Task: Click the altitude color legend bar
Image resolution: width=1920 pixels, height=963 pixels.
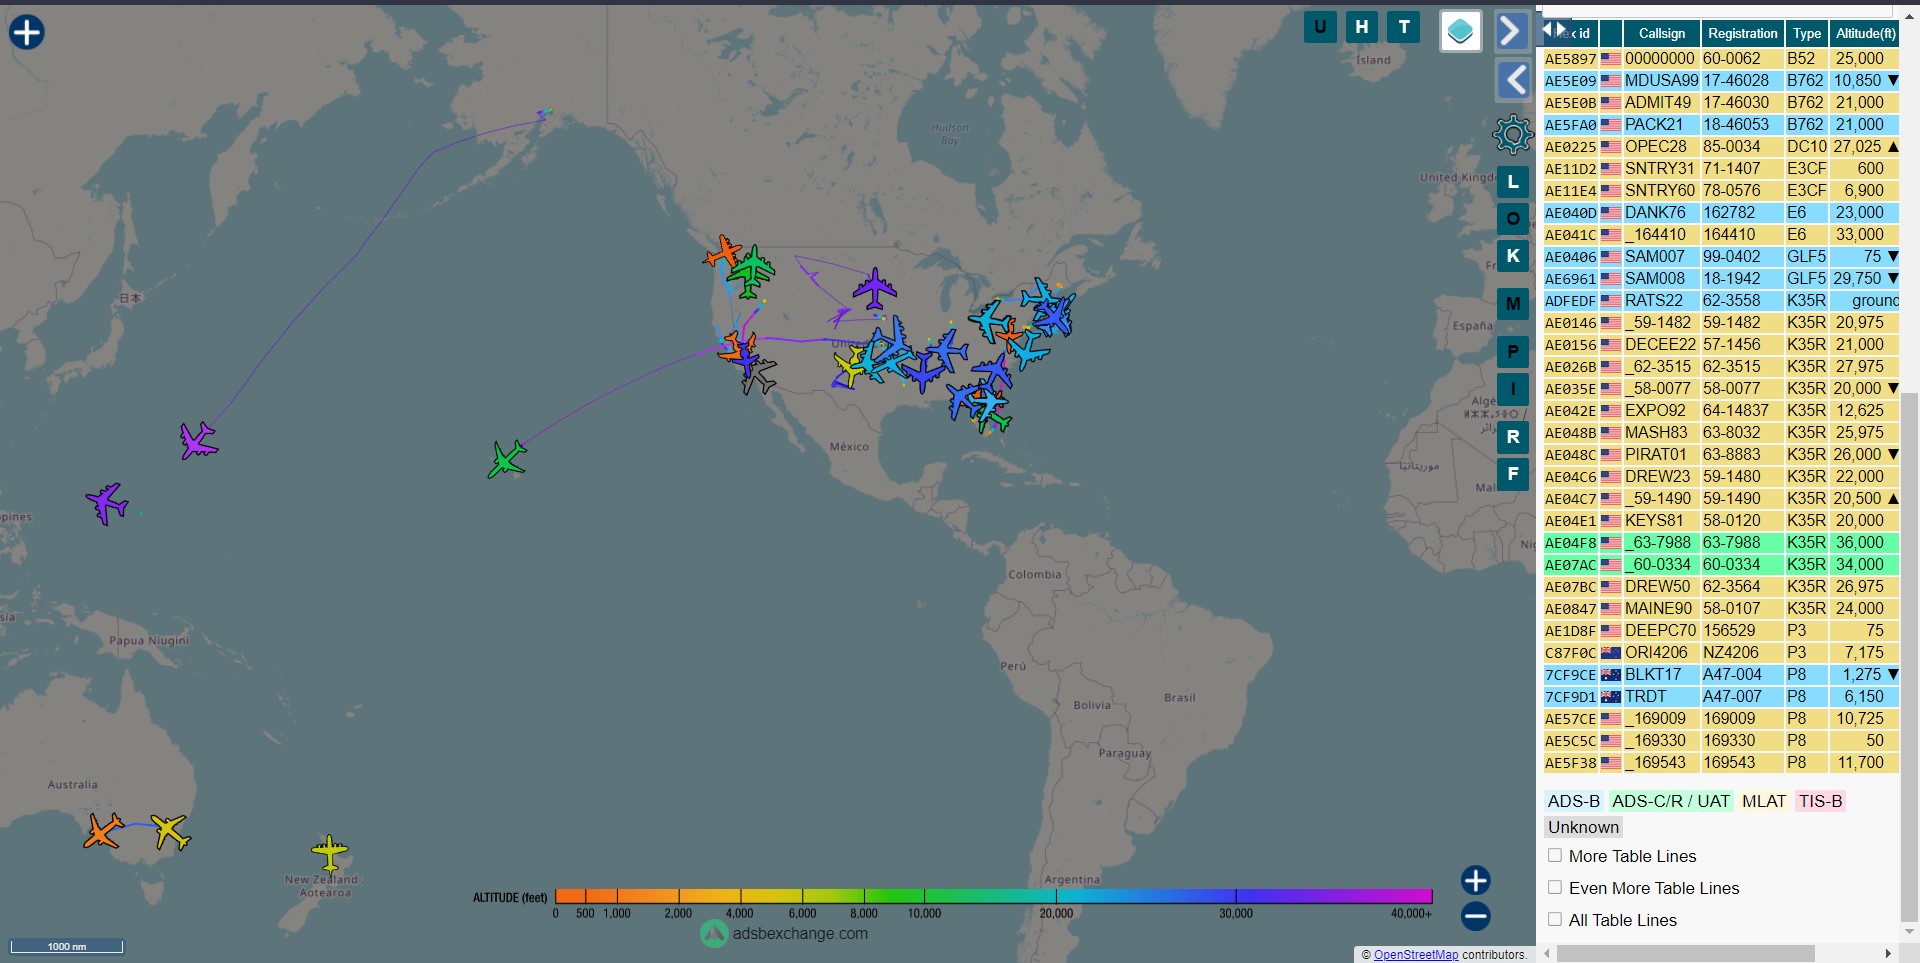Action: tap(993, 896)
